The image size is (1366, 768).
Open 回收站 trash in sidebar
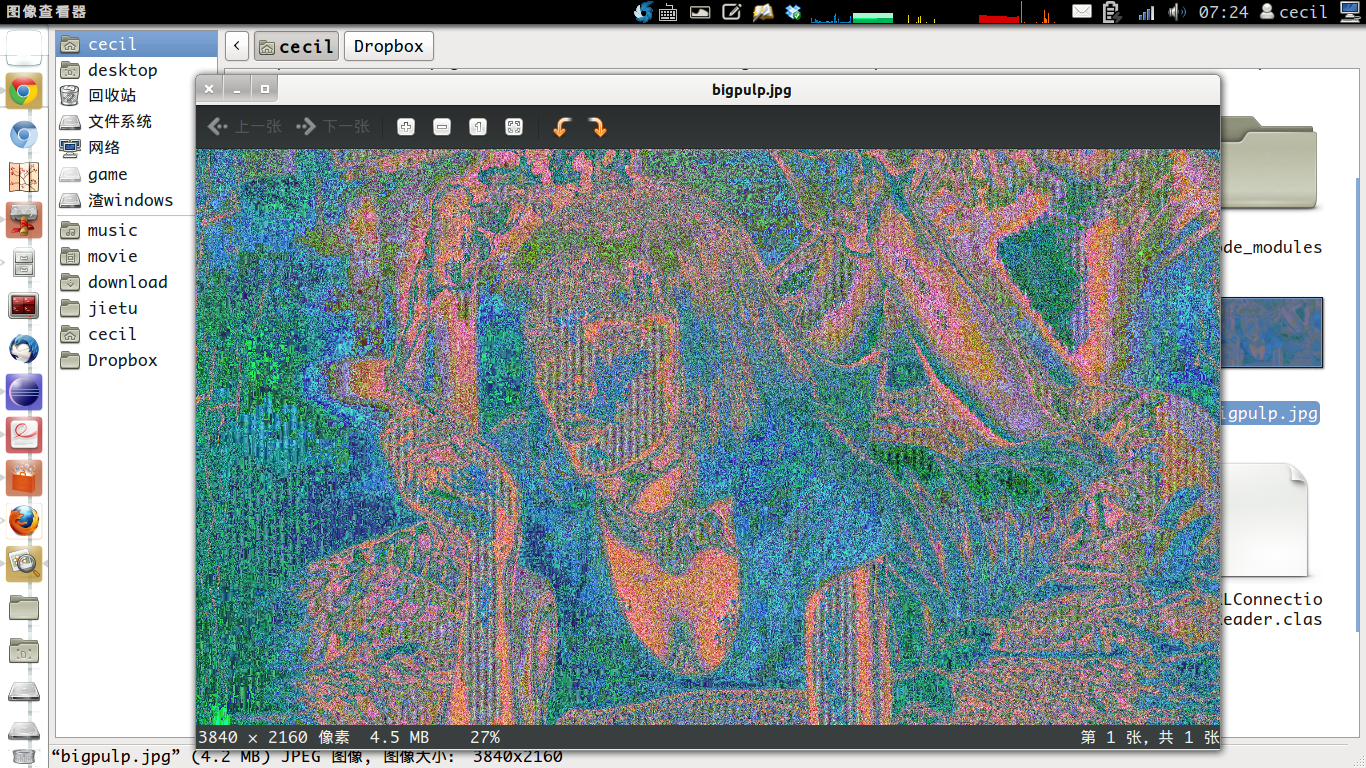pos(112,95)
